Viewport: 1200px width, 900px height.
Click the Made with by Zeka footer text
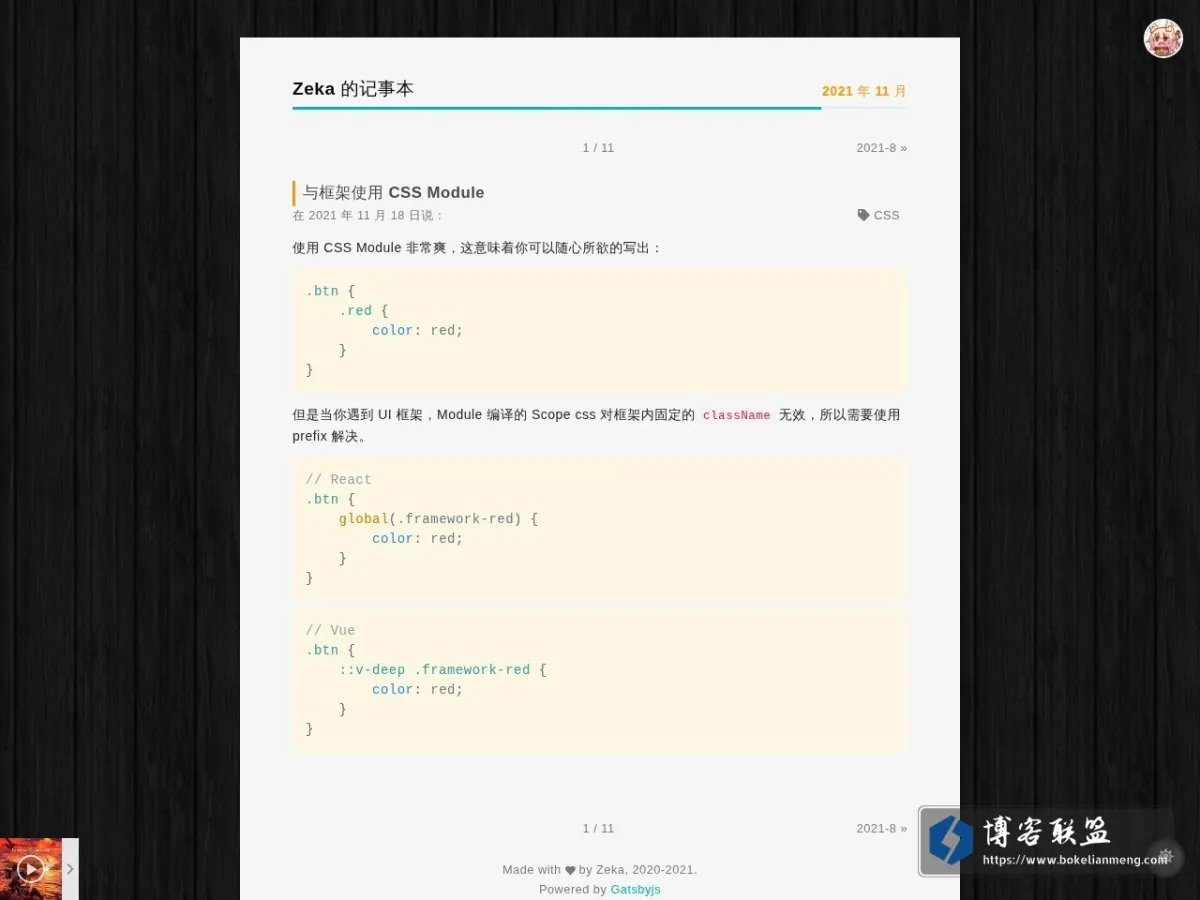[x=599, y=870]
